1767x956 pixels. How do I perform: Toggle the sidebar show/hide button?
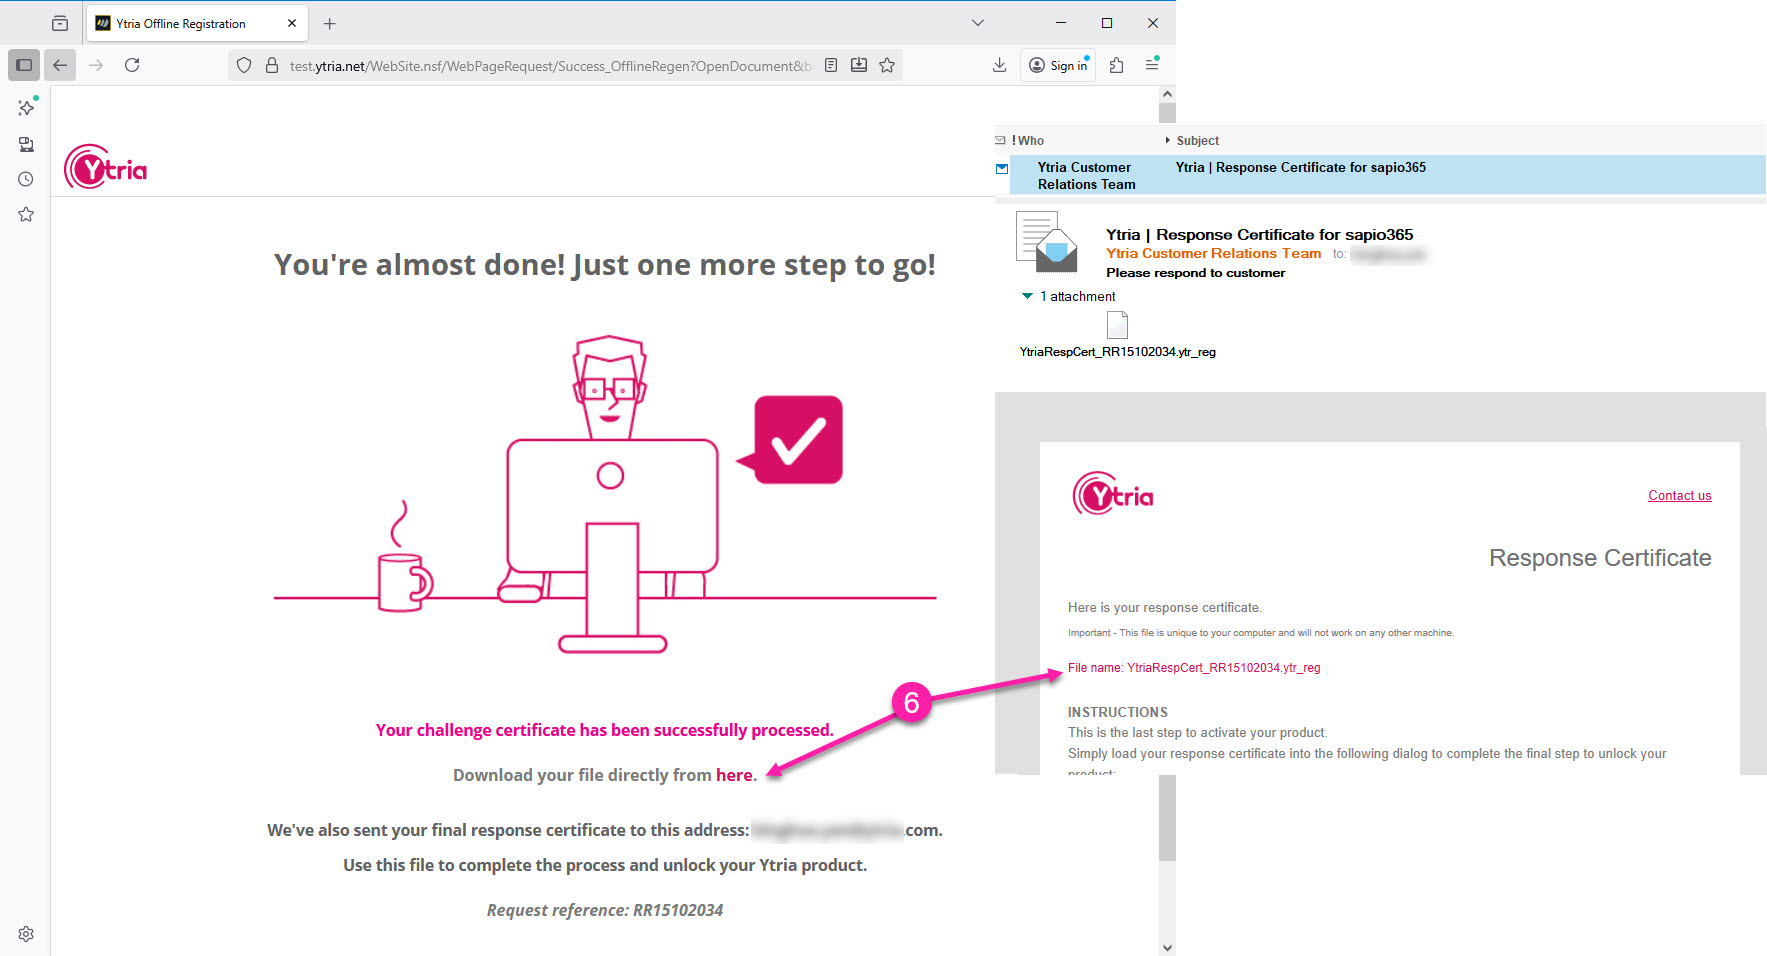point(24,65)
